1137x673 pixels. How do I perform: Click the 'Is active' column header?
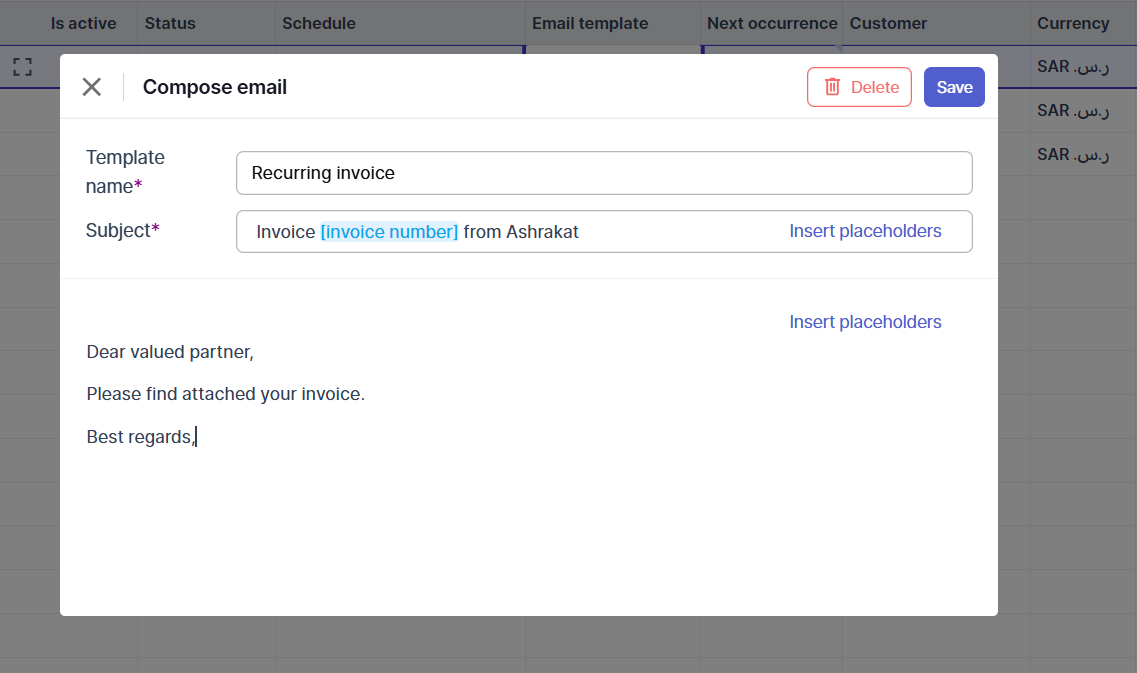[83, 23]
